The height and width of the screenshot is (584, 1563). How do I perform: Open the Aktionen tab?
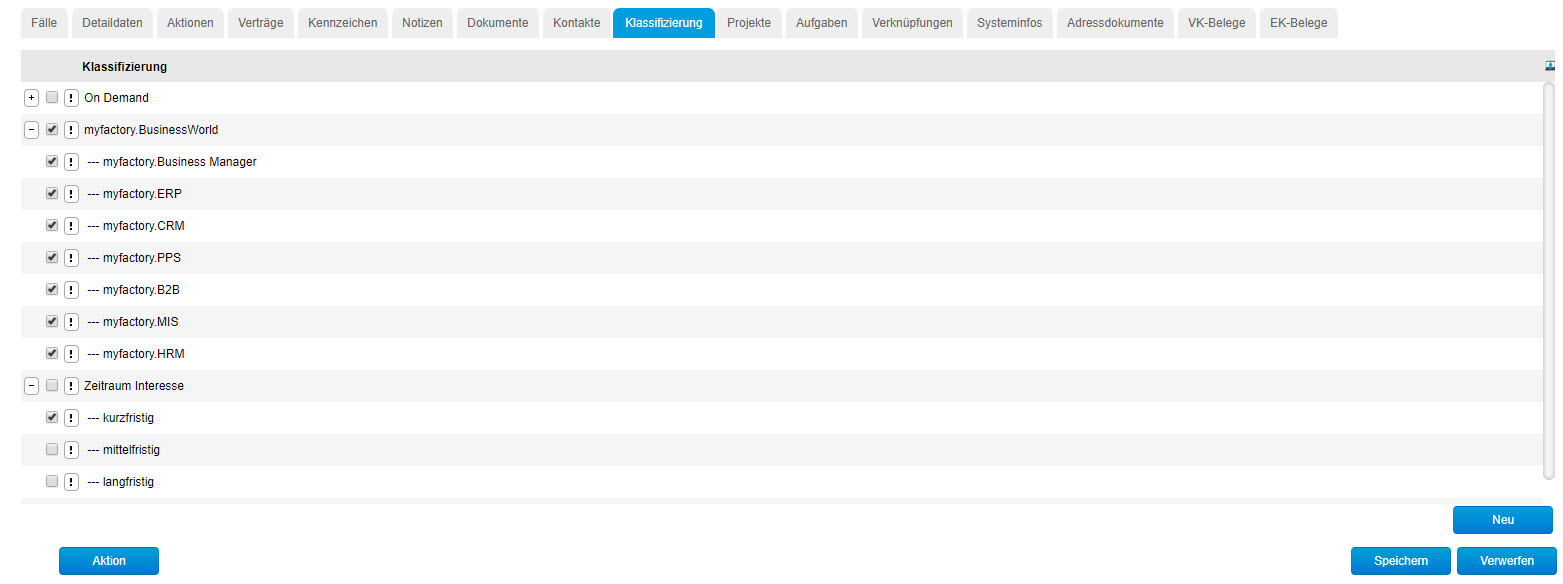point(190,23)
